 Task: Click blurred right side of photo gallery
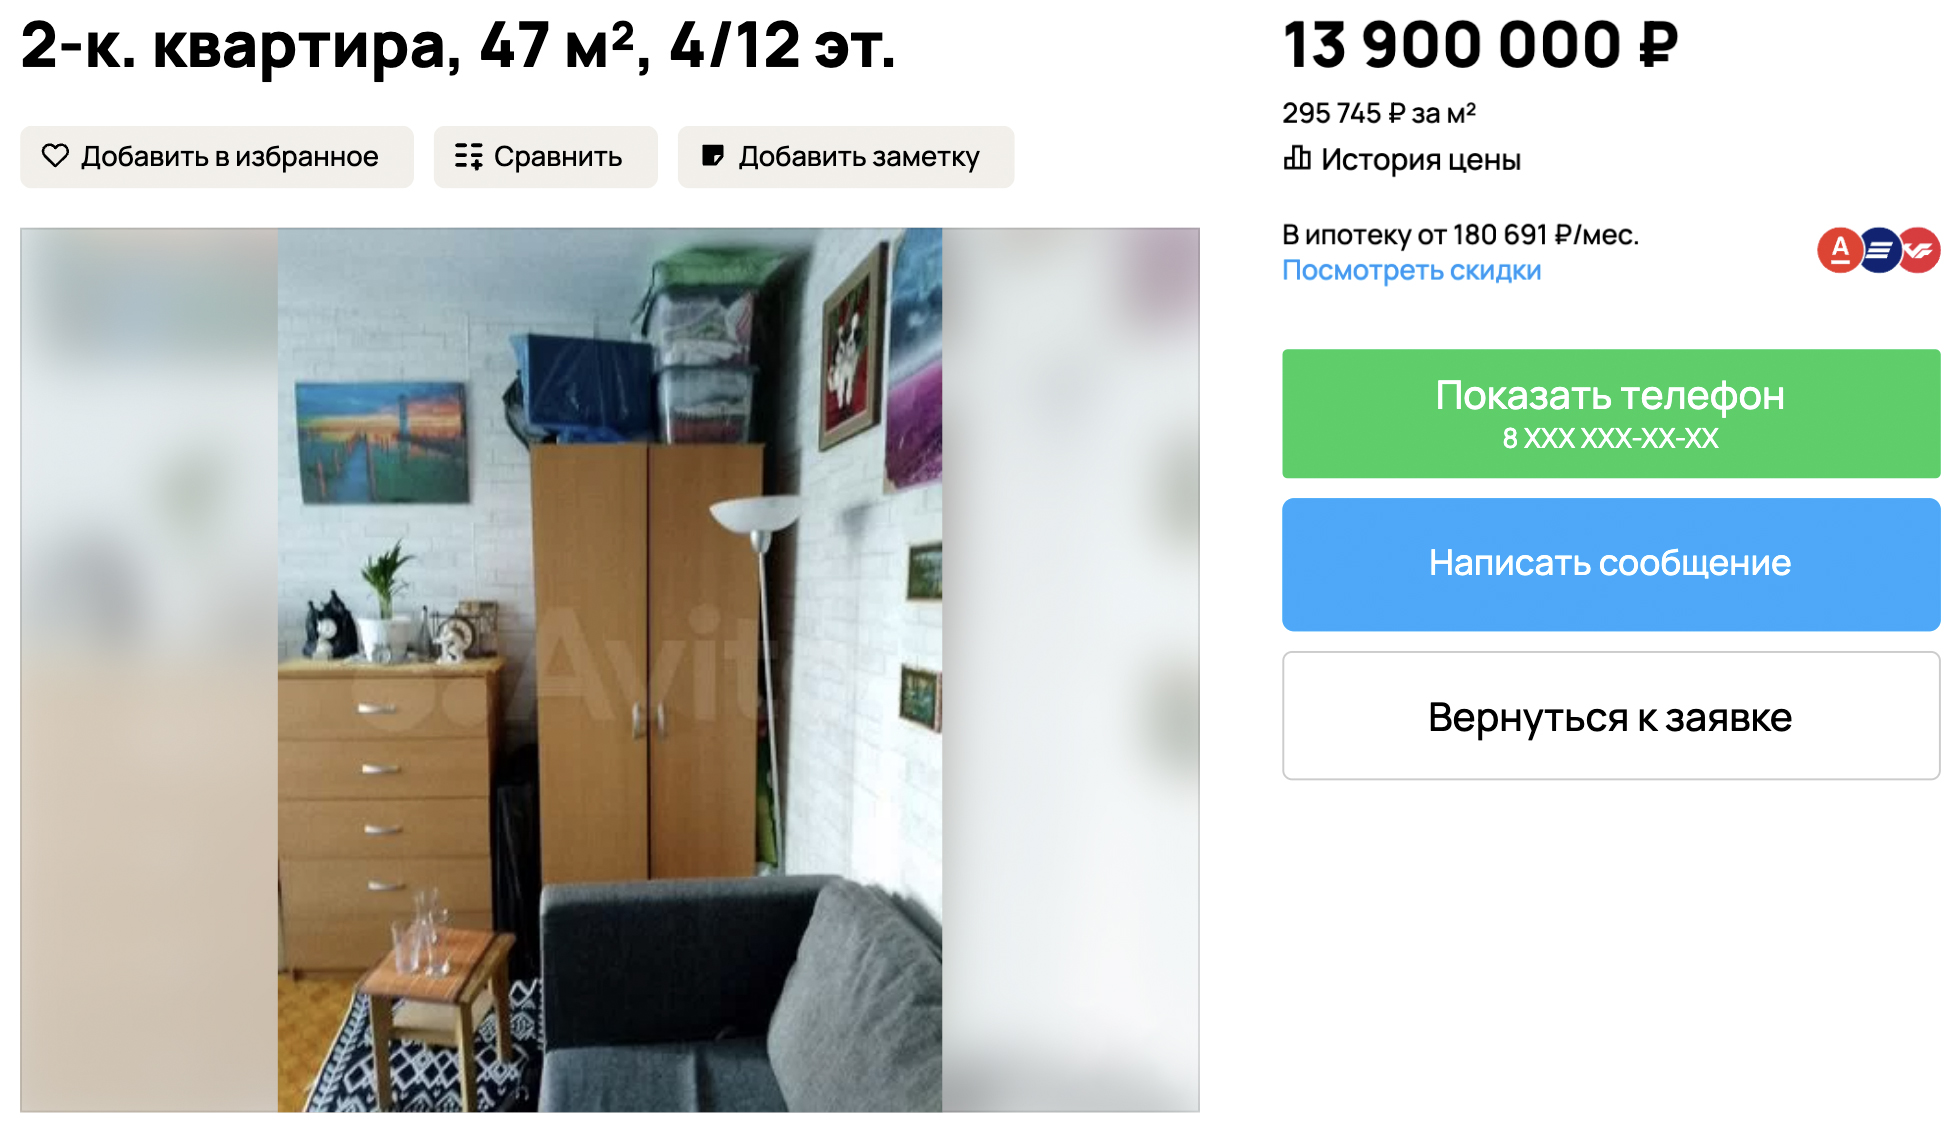click(x=1070, y=670)
